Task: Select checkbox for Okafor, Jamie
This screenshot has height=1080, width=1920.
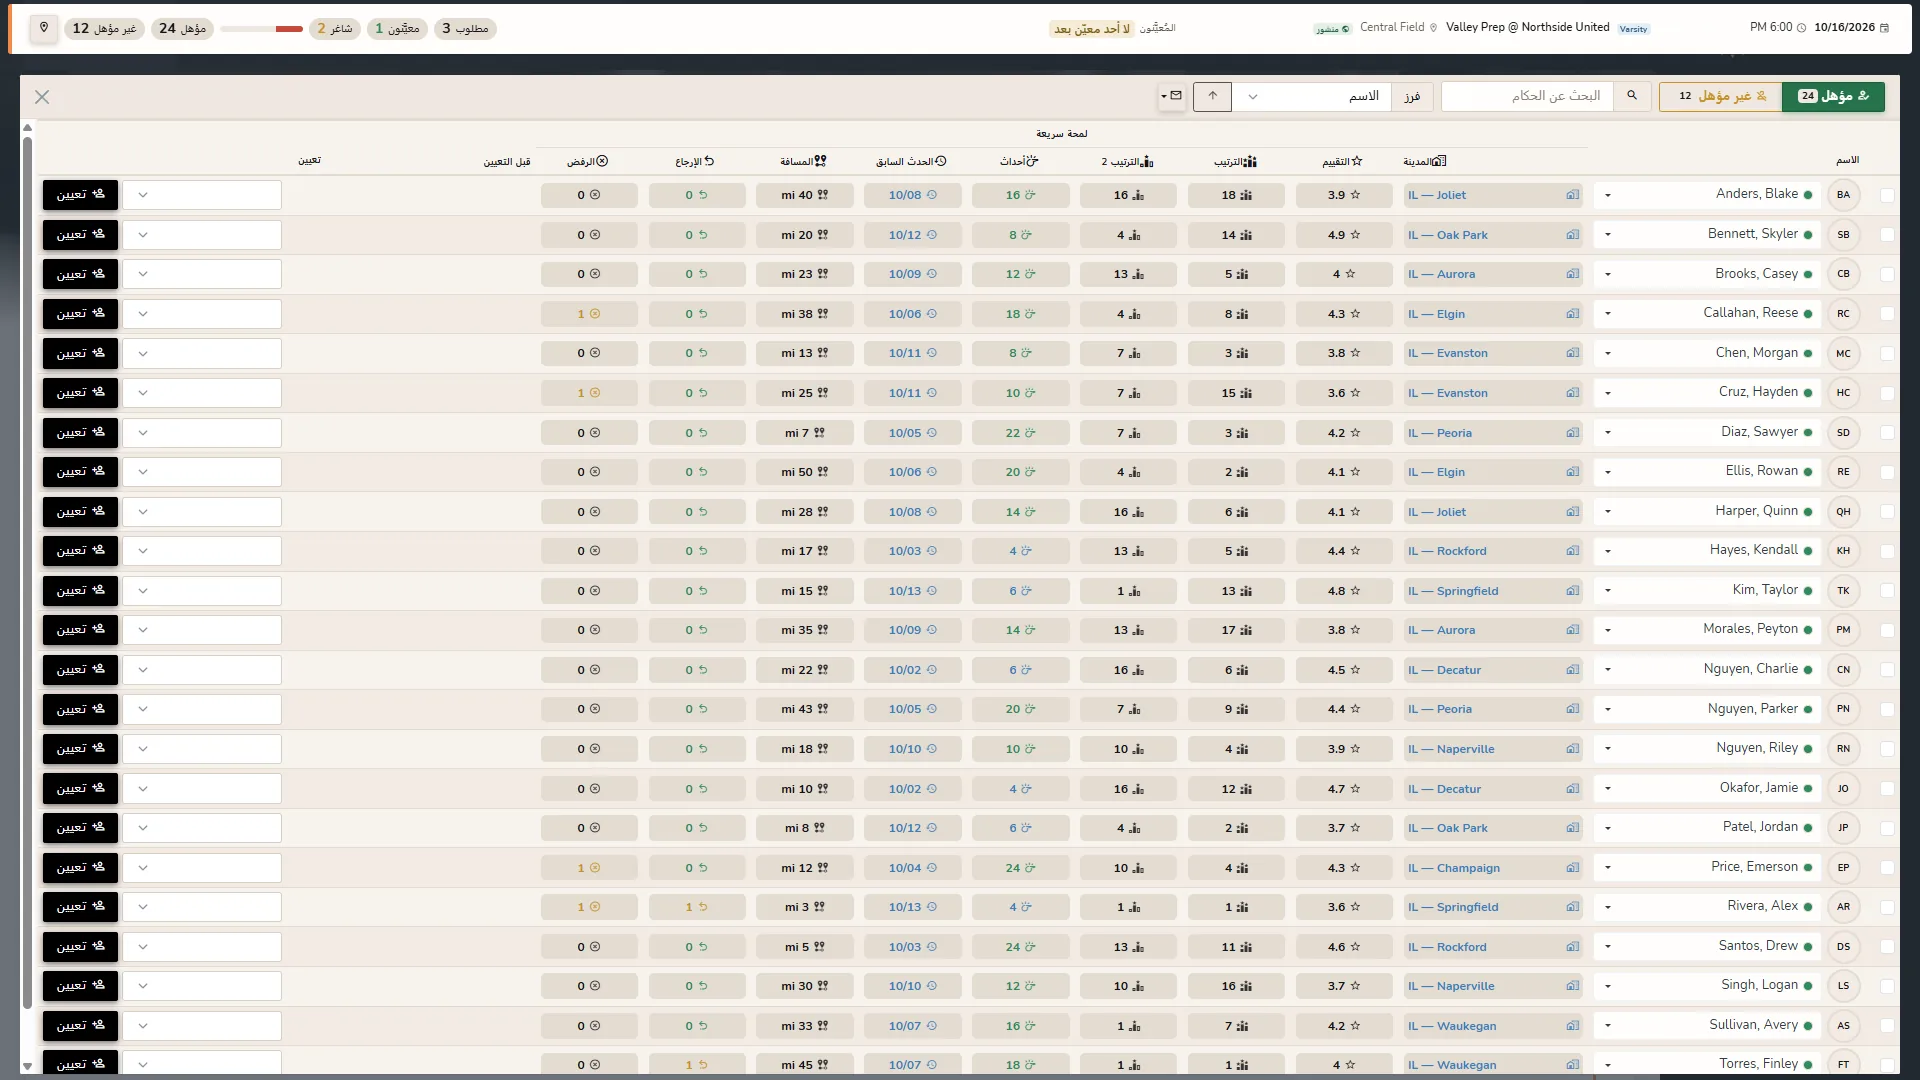Action: (x=1887, y=789)
